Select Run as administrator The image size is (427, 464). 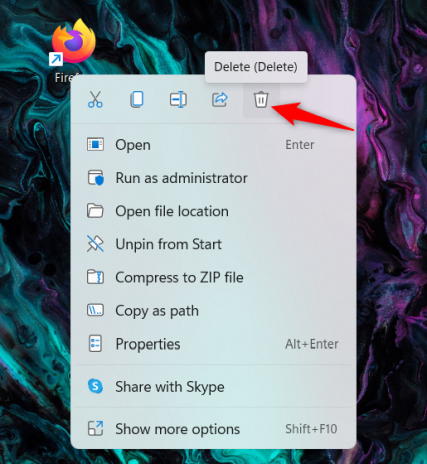(213, 178)
